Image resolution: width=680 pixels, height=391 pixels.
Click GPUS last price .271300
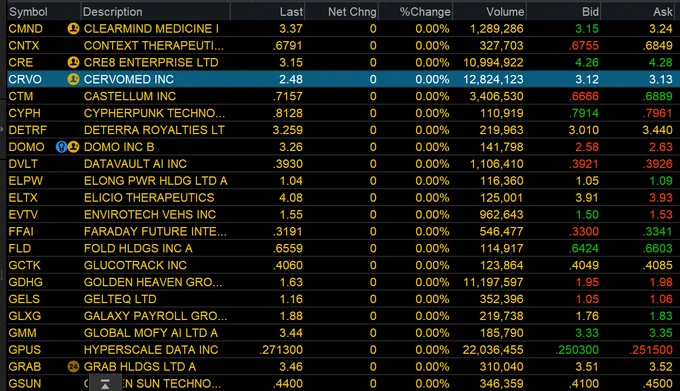point(281,350)
